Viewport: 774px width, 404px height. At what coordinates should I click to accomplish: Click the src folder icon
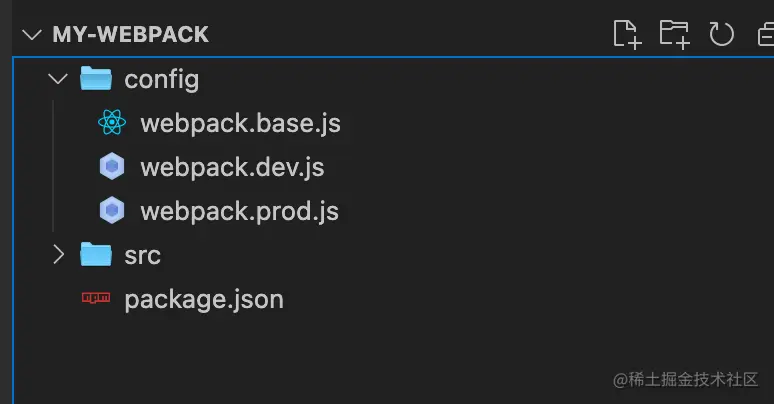(x=96, y=255)
